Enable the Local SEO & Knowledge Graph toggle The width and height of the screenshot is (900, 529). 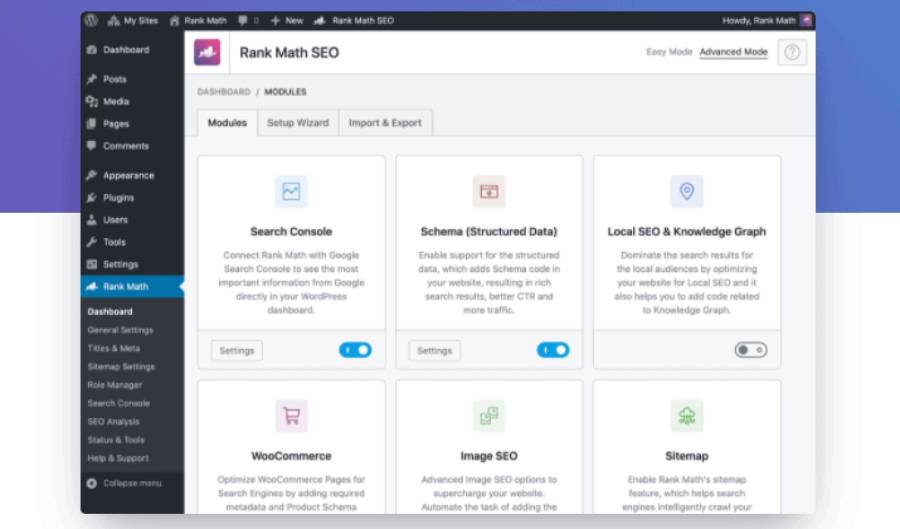pos(751,350)
